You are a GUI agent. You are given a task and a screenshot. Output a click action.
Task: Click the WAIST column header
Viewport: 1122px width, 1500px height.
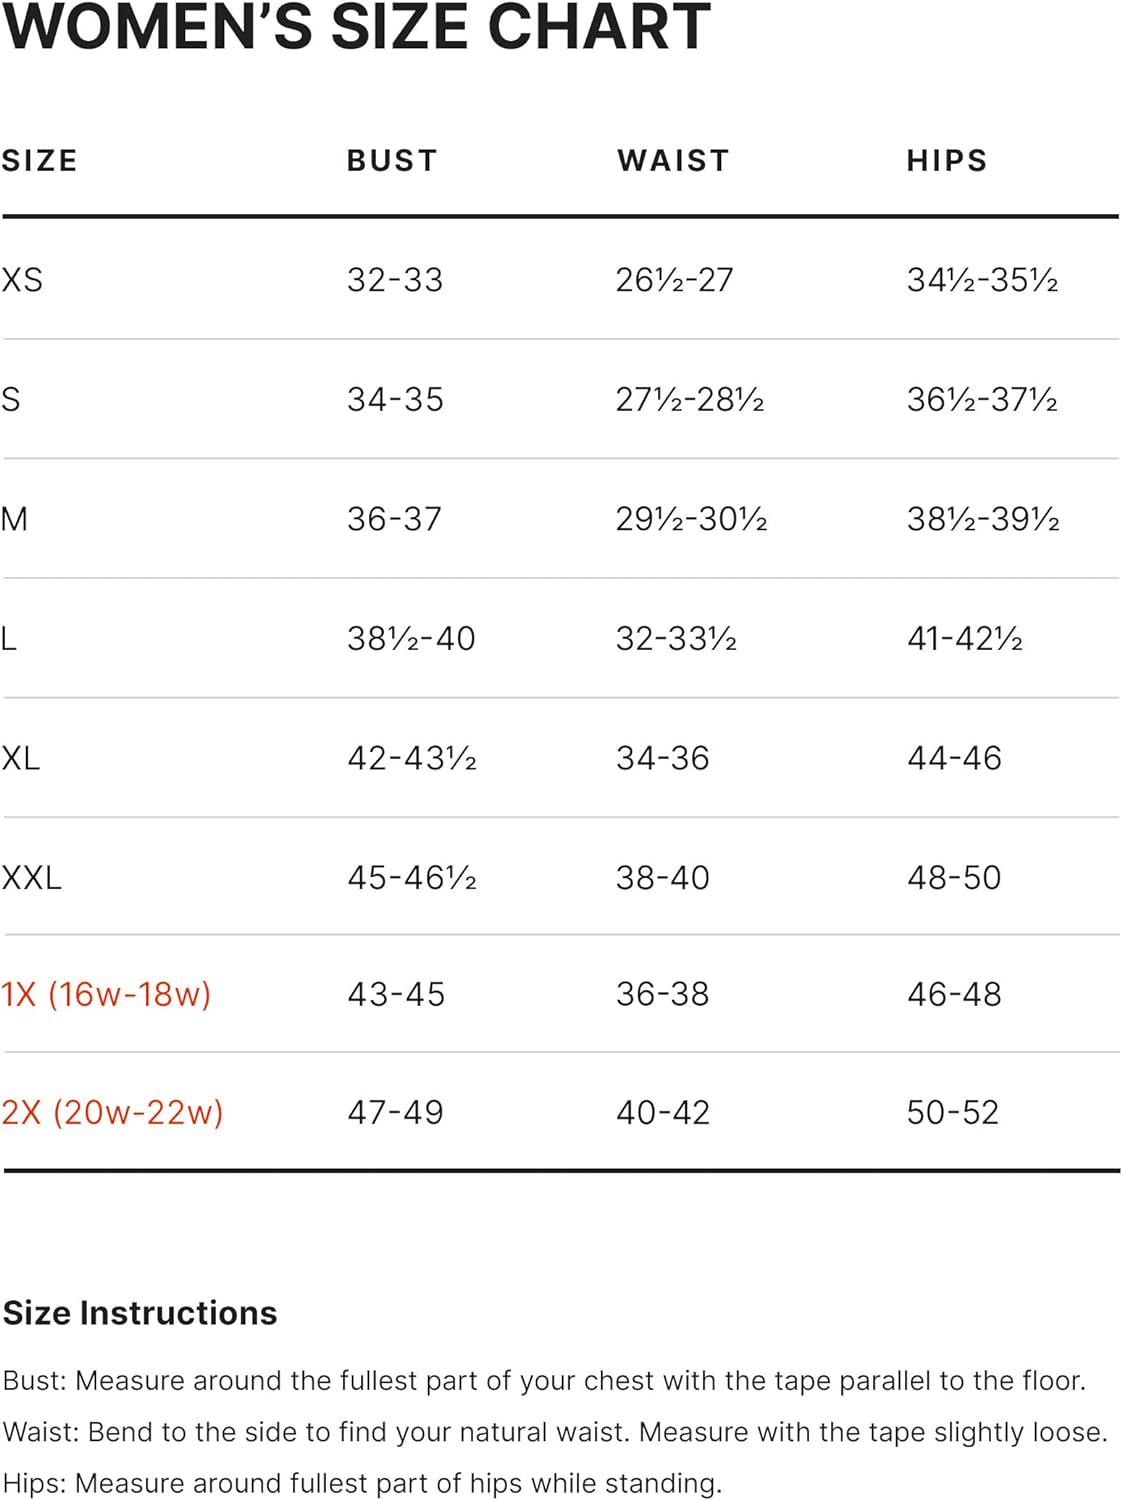[x=673, y=161]
